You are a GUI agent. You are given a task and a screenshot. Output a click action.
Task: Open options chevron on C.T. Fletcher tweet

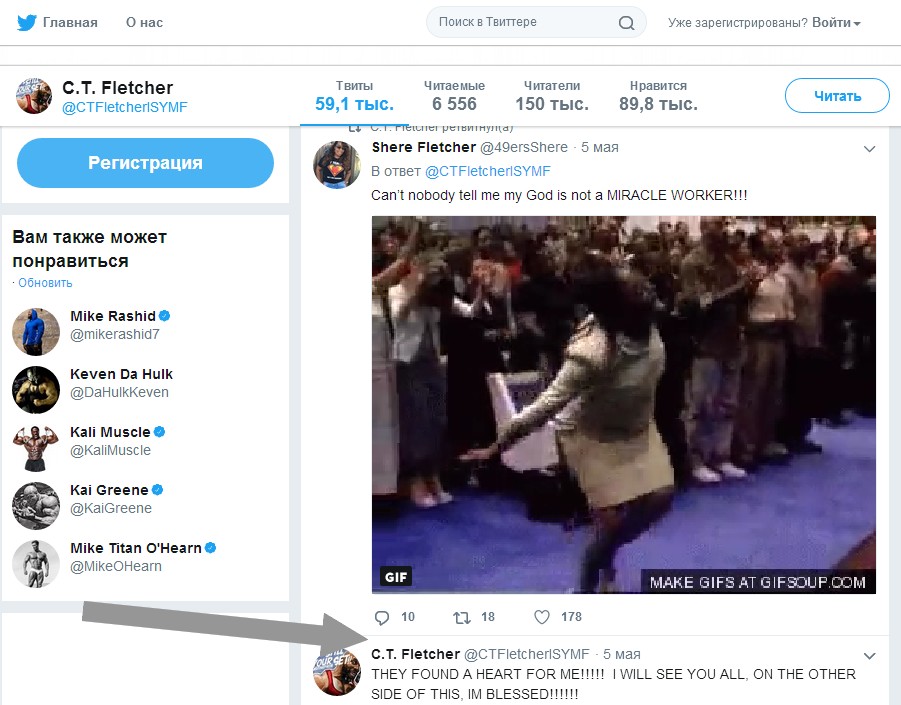click(x=869, y=656)
